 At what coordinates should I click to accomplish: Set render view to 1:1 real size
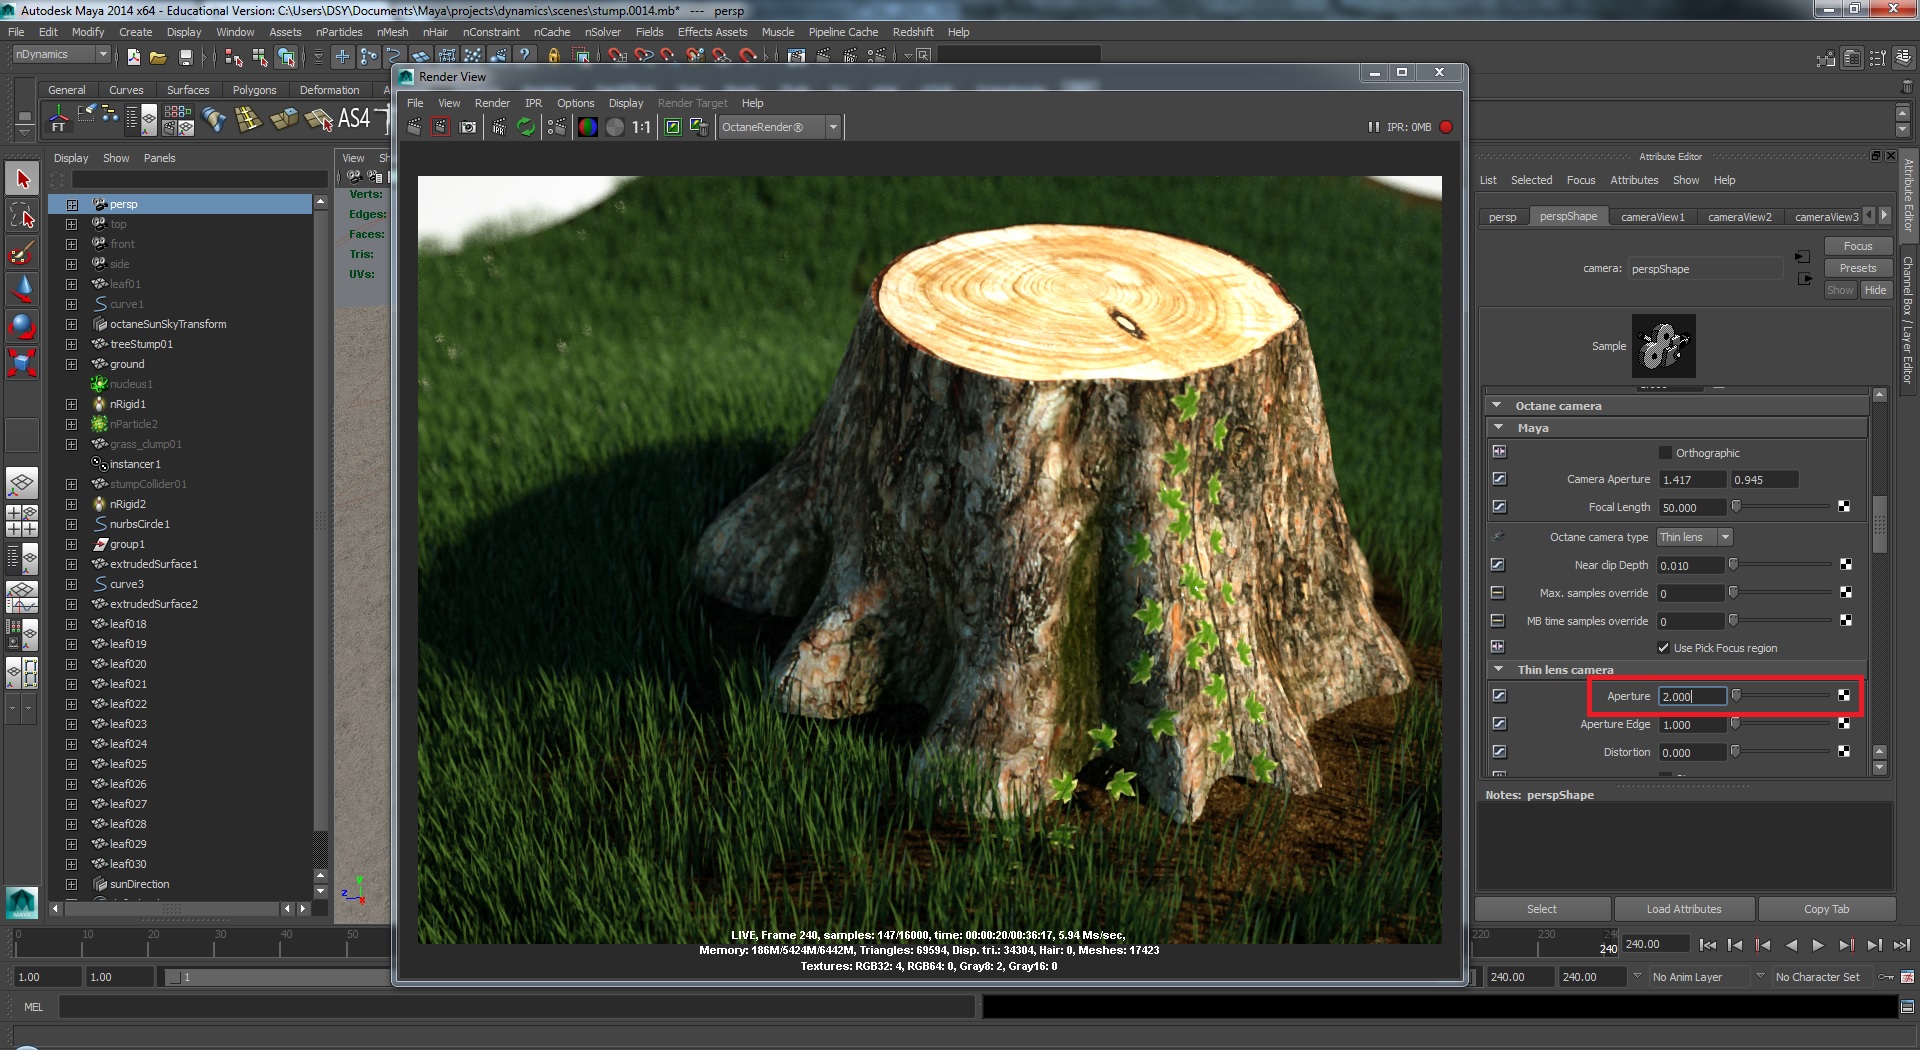[641, 127]
